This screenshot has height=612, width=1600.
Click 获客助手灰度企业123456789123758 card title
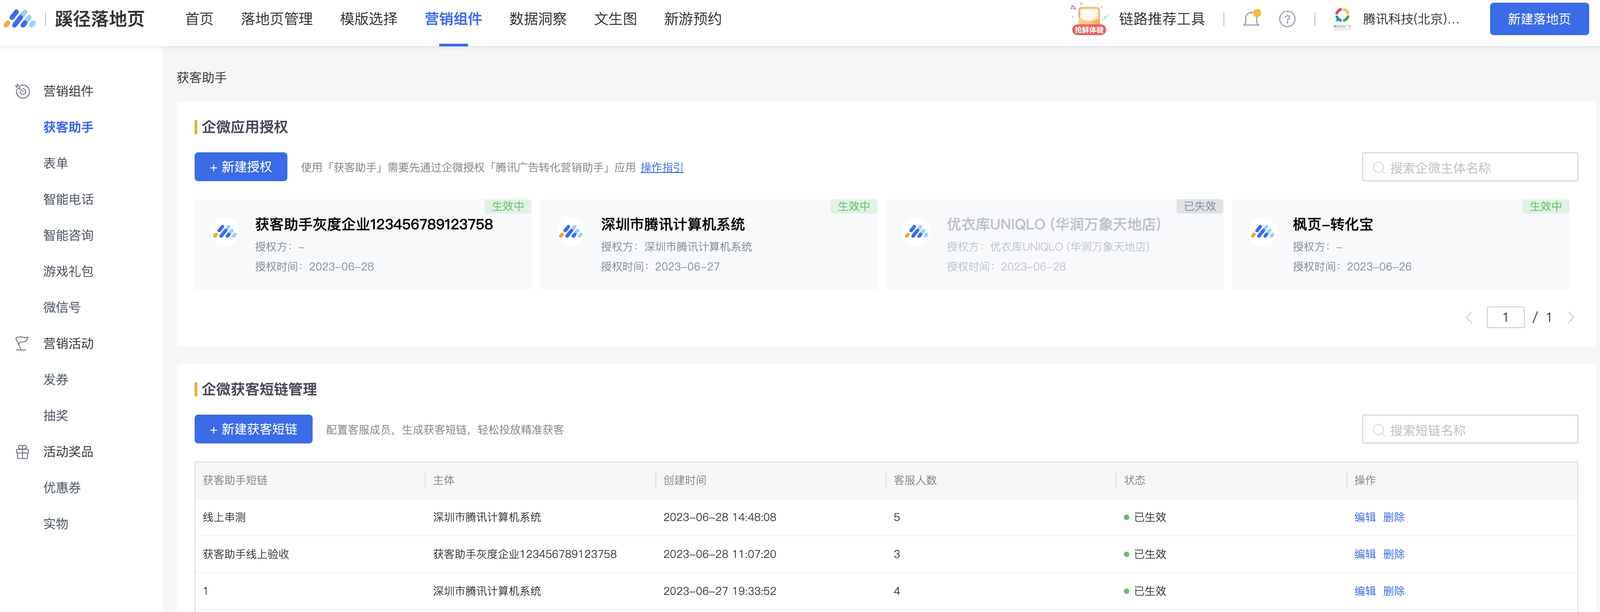coord(374,224)
